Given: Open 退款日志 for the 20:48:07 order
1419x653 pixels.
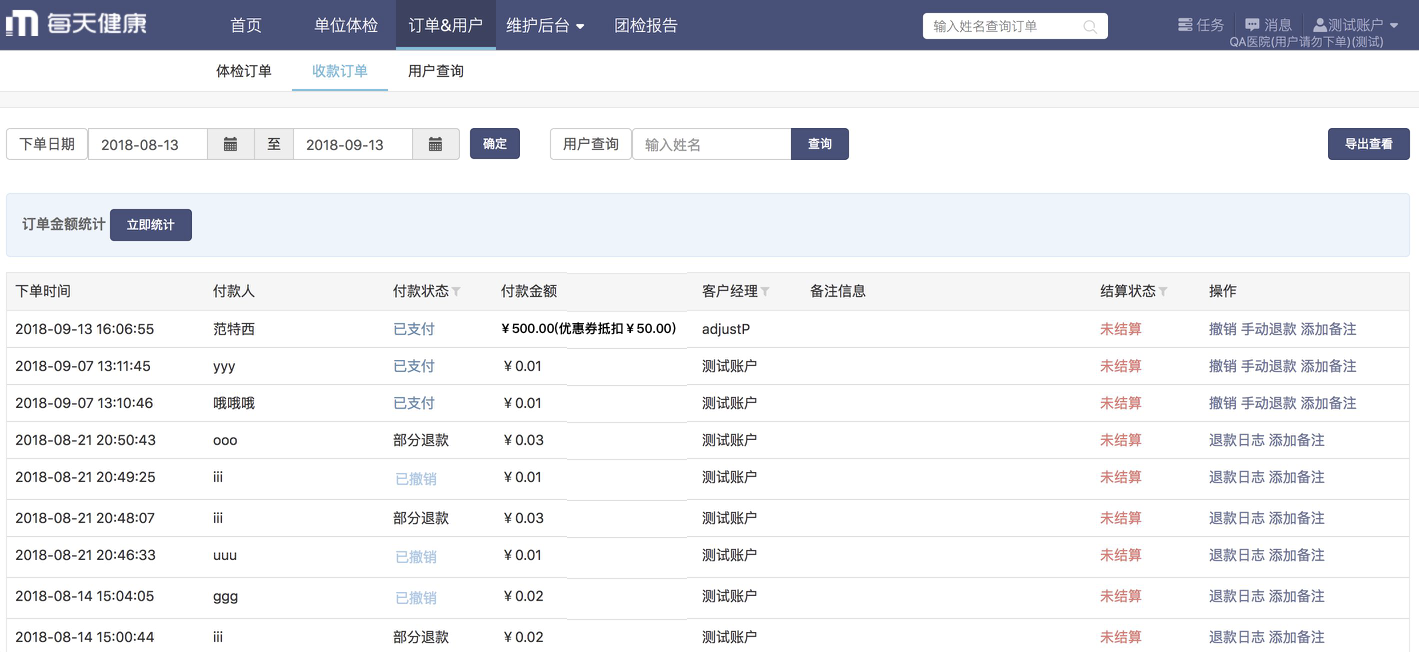Looking at the screenshot, I should coord(1237,518).
